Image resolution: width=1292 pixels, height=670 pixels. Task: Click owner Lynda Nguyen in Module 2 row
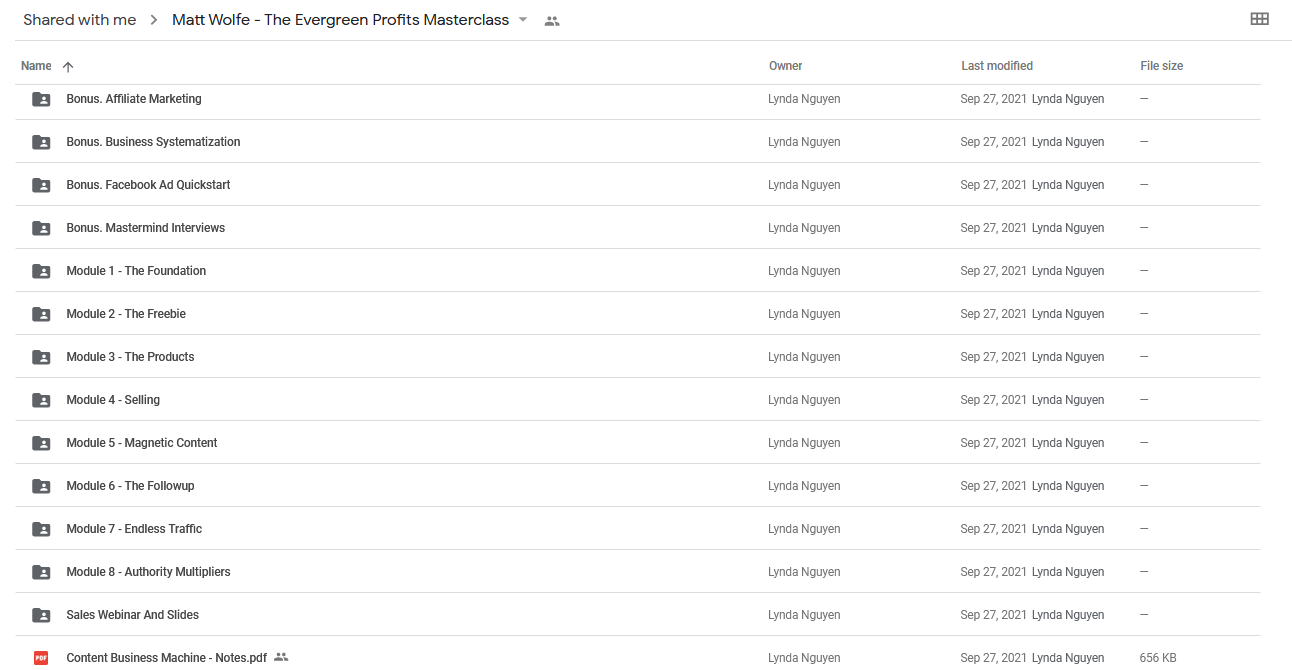click(x=804, y=314)
